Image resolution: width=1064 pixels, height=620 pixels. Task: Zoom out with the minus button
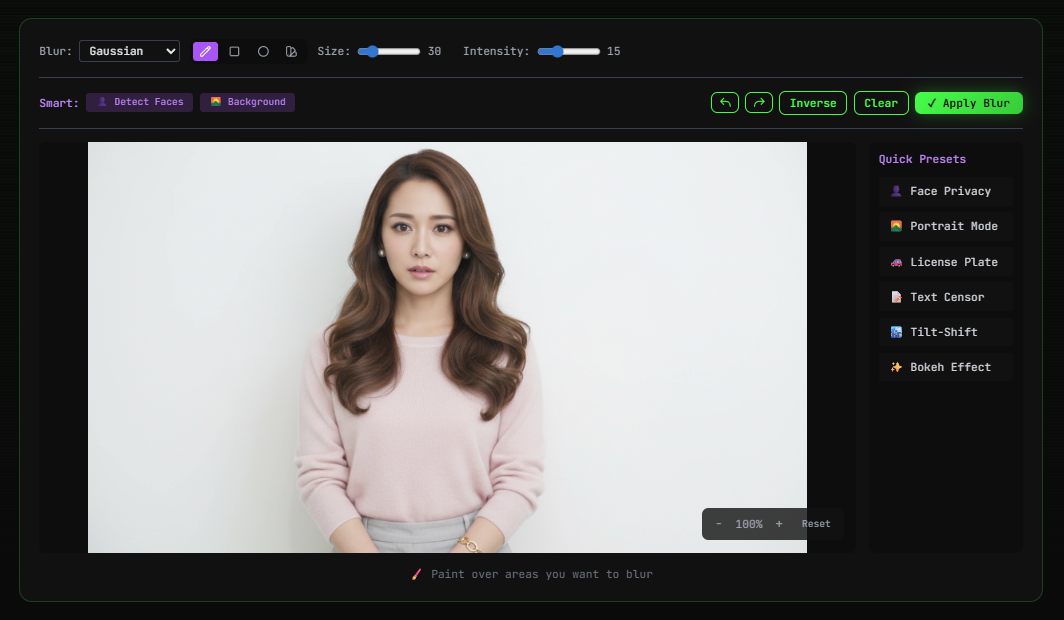click(718, 523)
